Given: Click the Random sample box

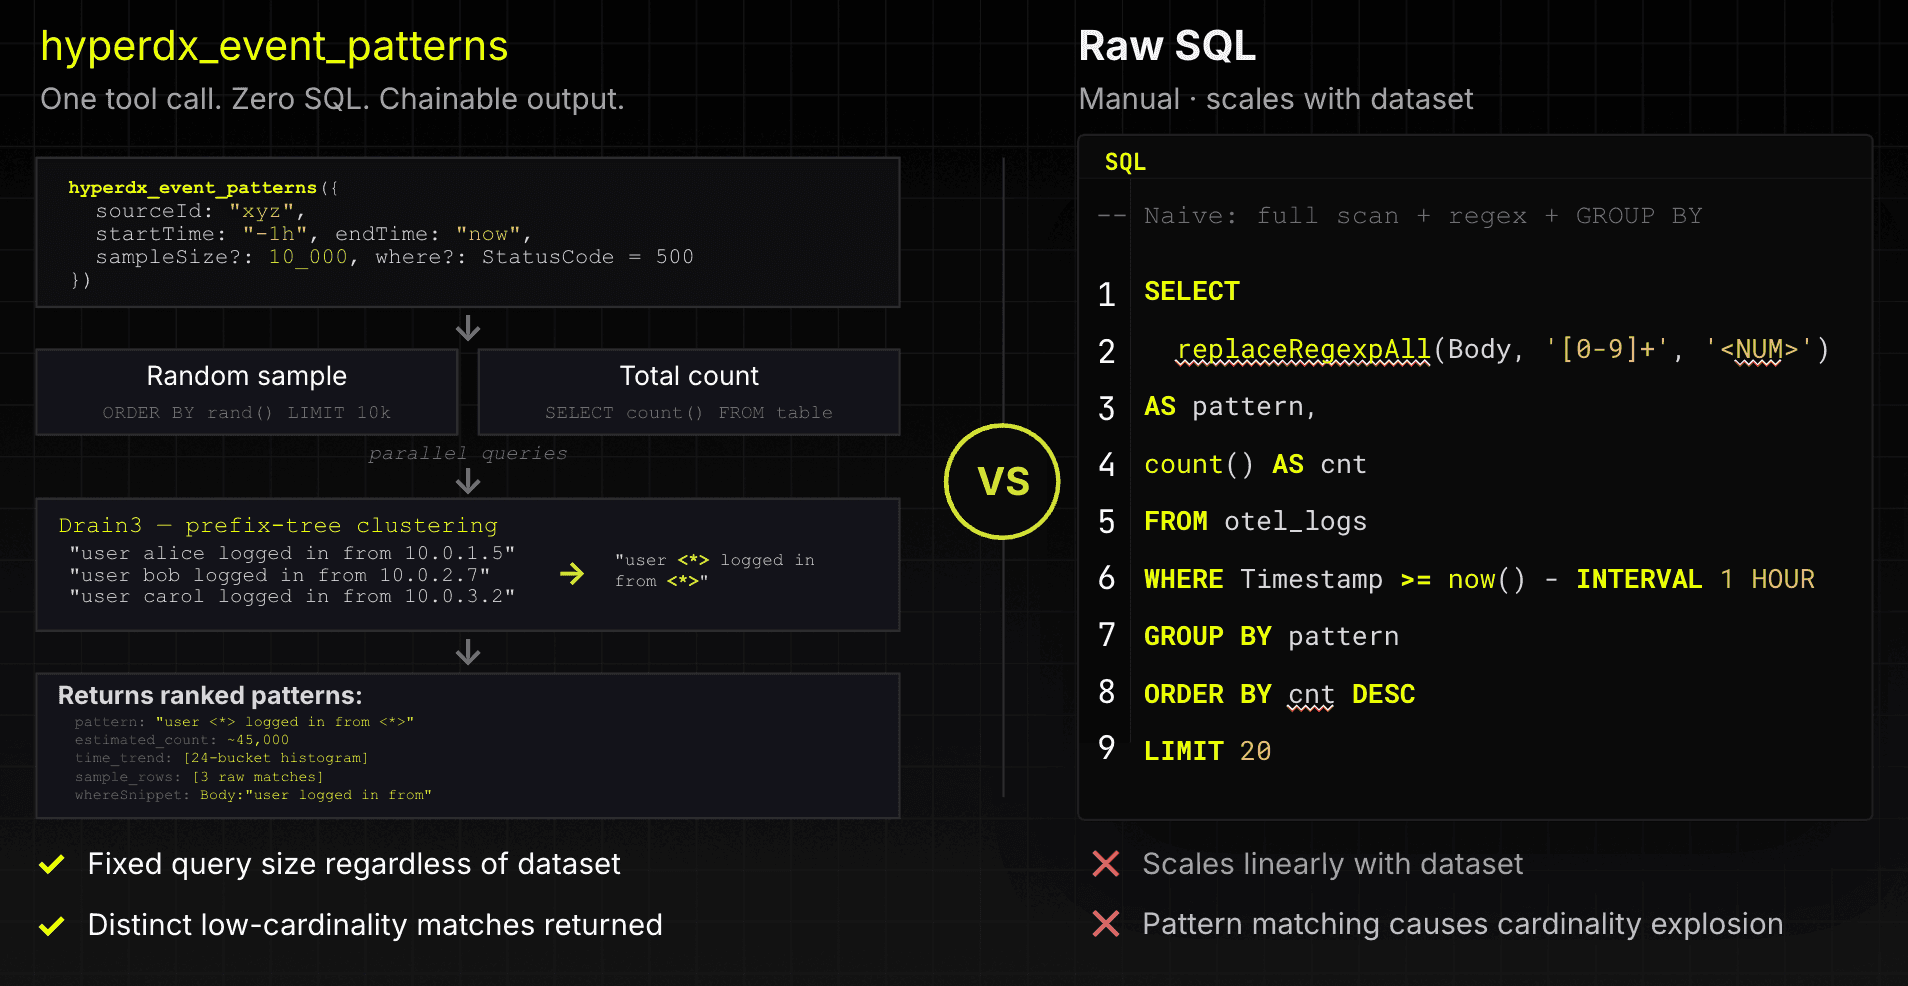Looking at the screenshot, I should [x=247, y=392].
